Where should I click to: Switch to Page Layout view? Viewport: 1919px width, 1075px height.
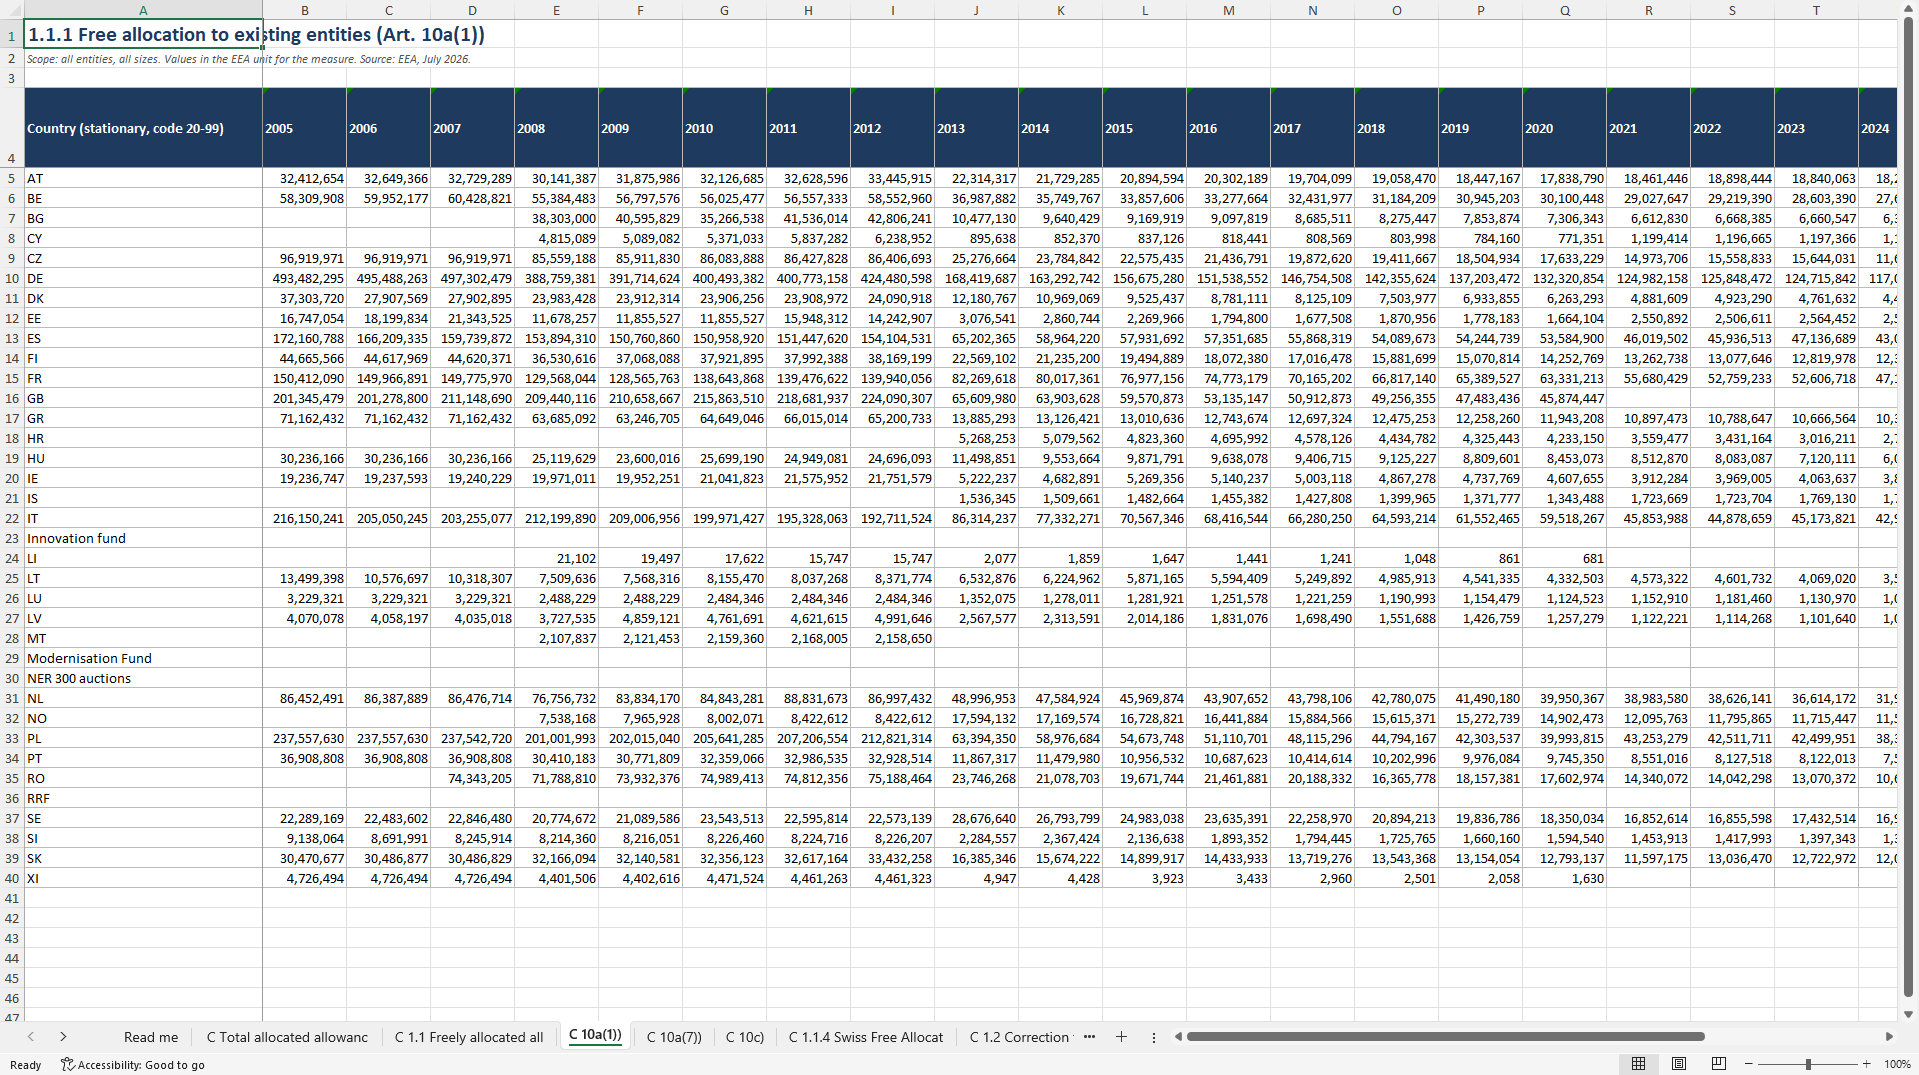(1679, 1064)
